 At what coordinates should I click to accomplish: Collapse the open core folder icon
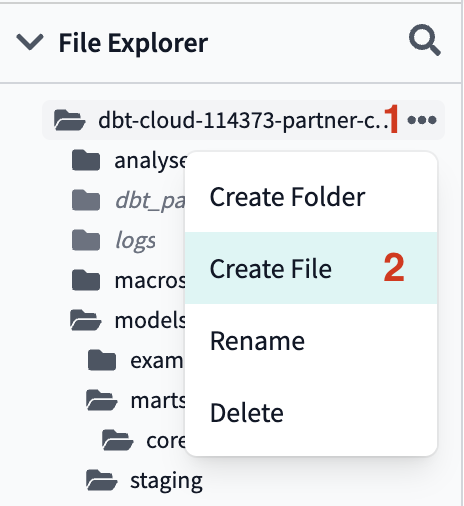(118, 440)
